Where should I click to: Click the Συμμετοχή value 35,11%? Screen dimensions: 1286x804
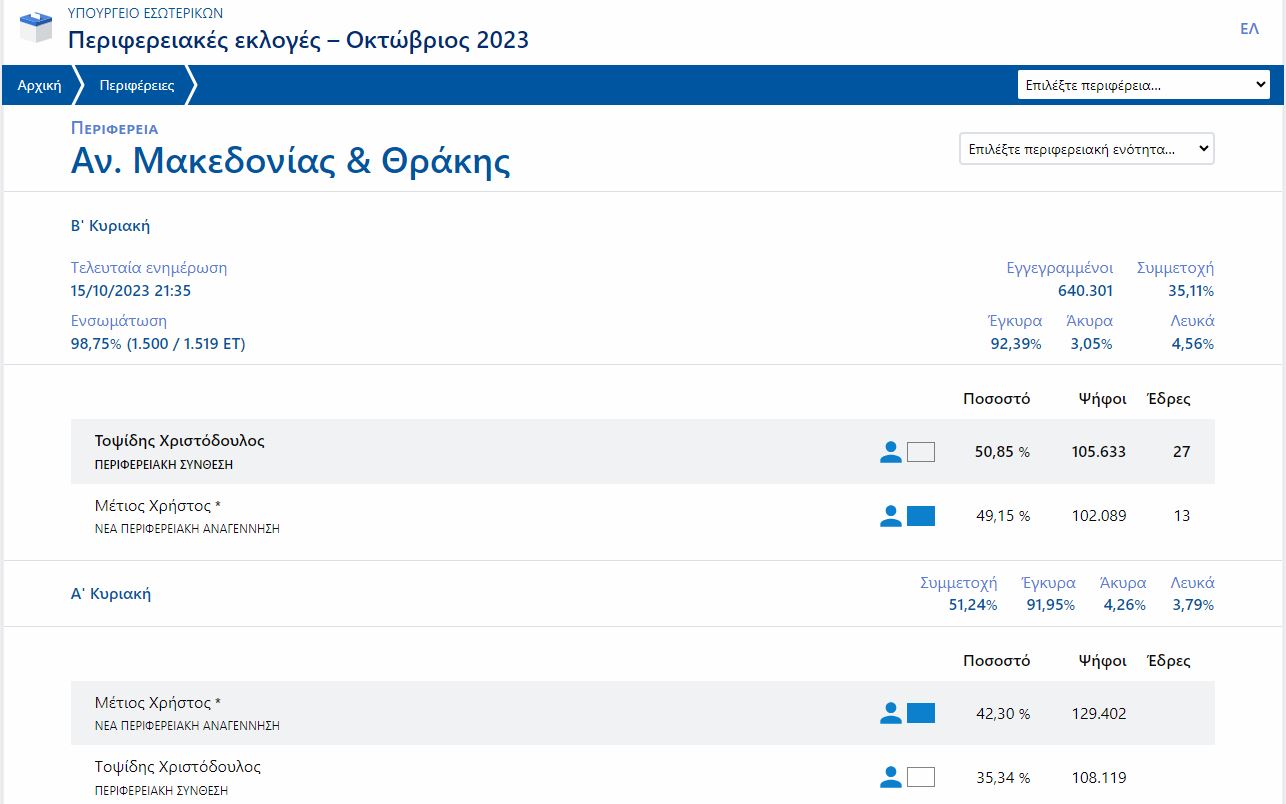[x=1191, y=291]
